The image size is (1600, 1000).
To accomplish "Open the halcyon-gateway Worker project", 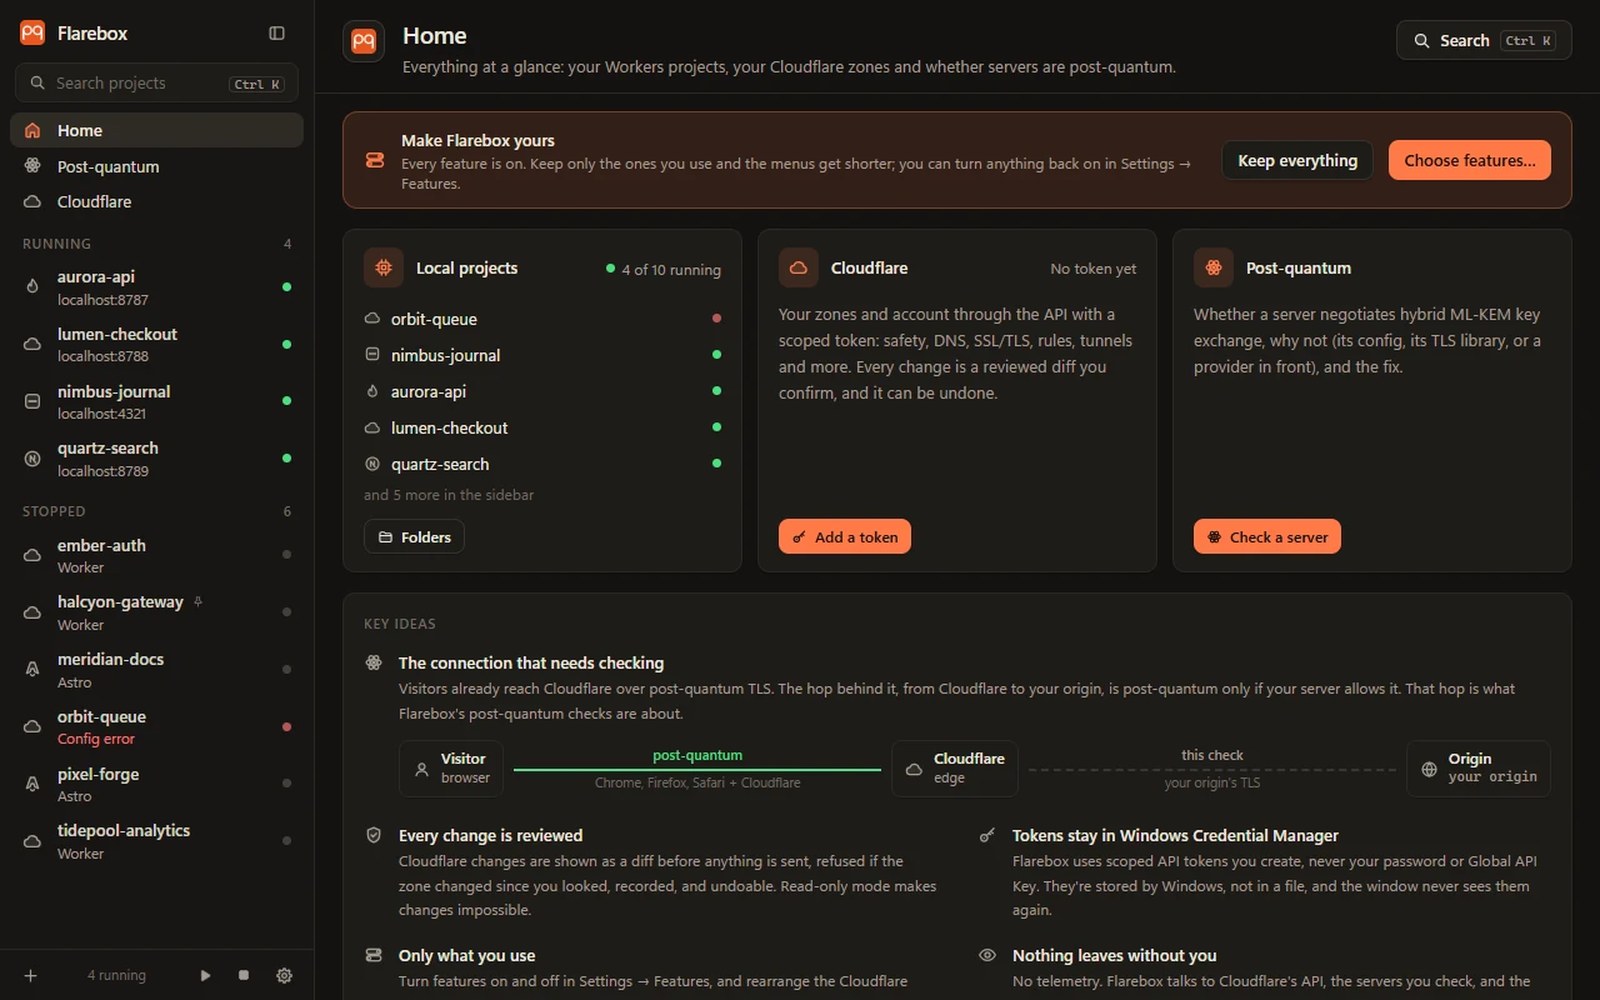I will (x=157, y=612).
